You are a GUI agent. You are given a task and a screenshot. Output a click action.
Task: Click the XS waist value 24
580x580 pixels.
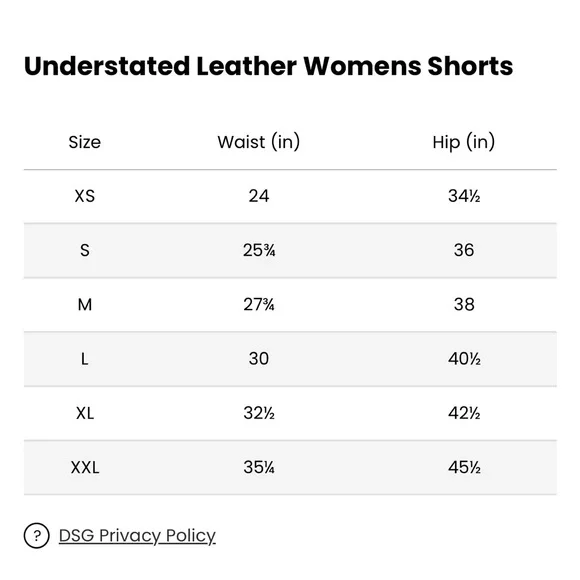259,196
